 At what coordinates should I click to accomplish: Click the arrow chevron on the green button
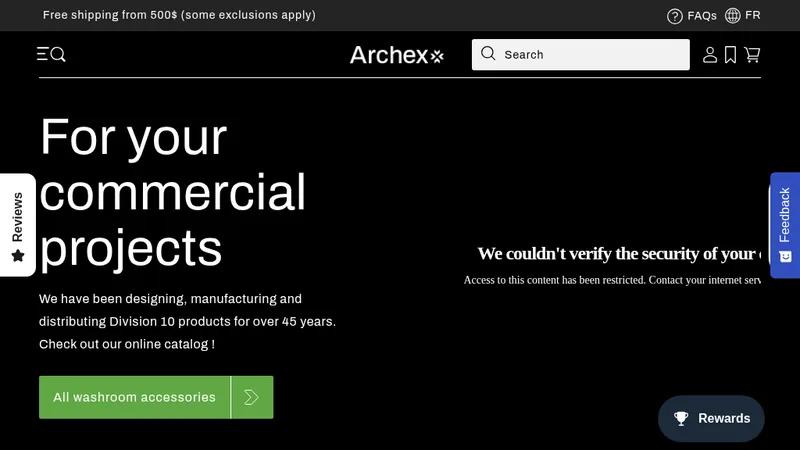pos(252,397)
